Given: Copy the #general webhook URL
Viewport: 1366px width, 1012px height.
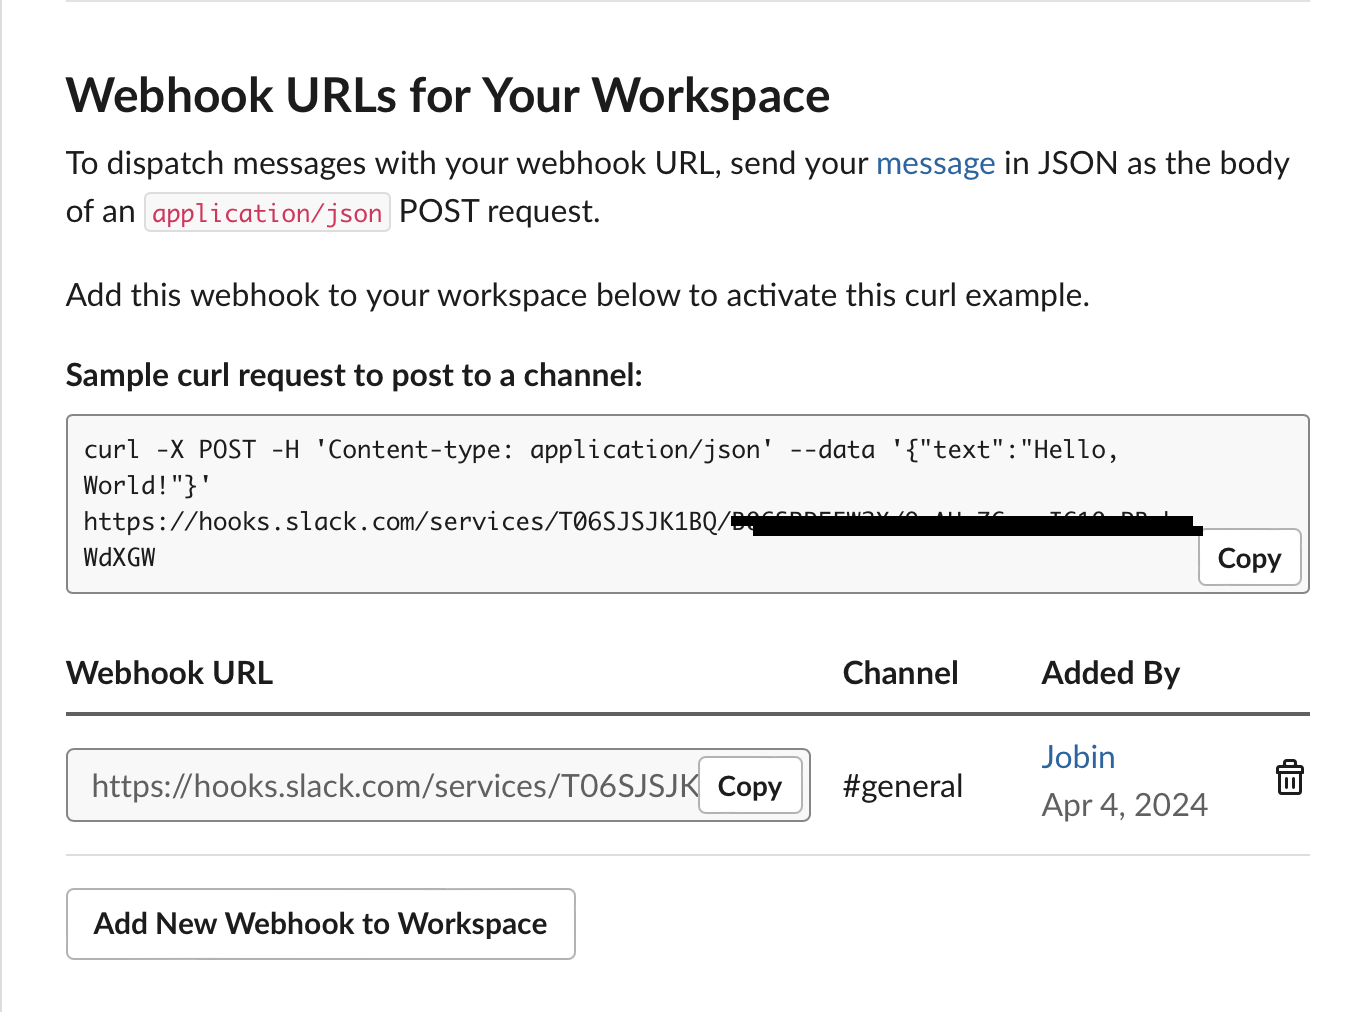Looking at the screenshot, I should tap(750, 786).
